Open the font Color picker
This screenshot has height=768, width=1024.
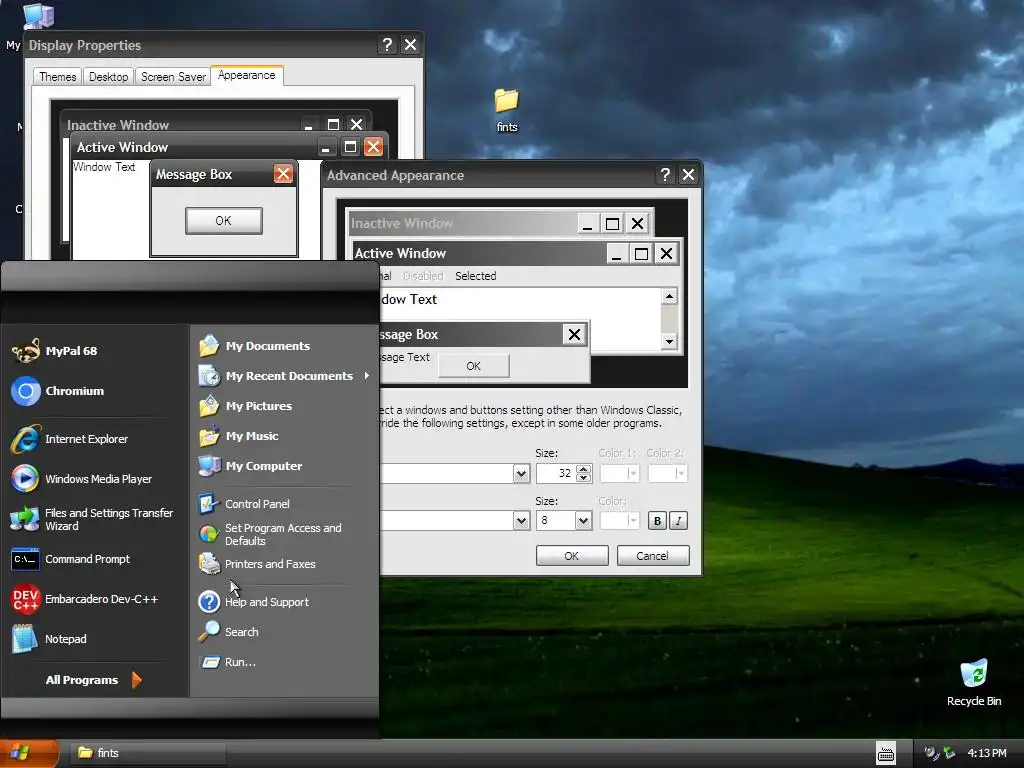[x=619, y=520]
